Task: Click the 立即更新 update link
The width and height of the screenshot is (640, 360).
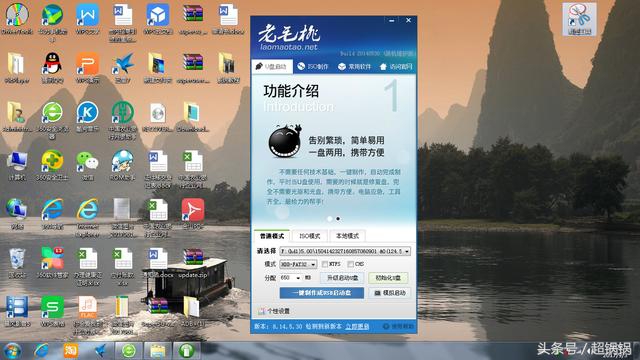Action: pyautogui.click(x=357, y=326)
